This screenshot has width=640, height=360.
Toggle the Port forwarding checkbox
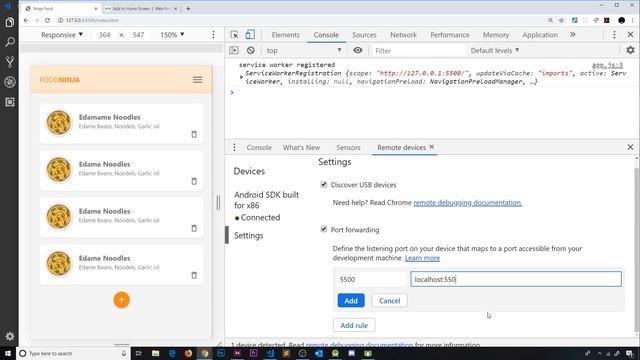point(324,229)
